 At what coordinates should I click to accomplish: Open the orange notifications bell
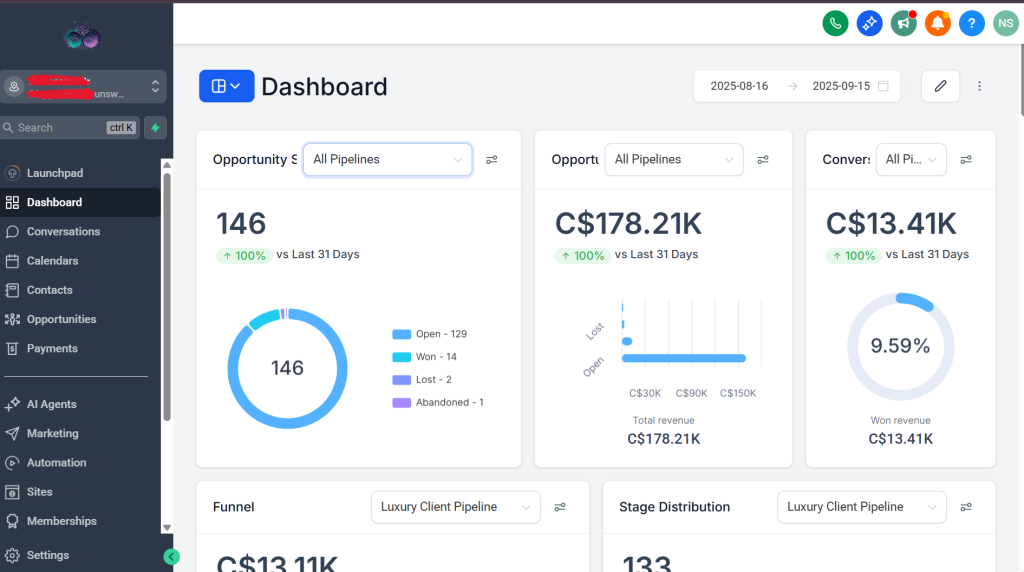coord(938,23)
